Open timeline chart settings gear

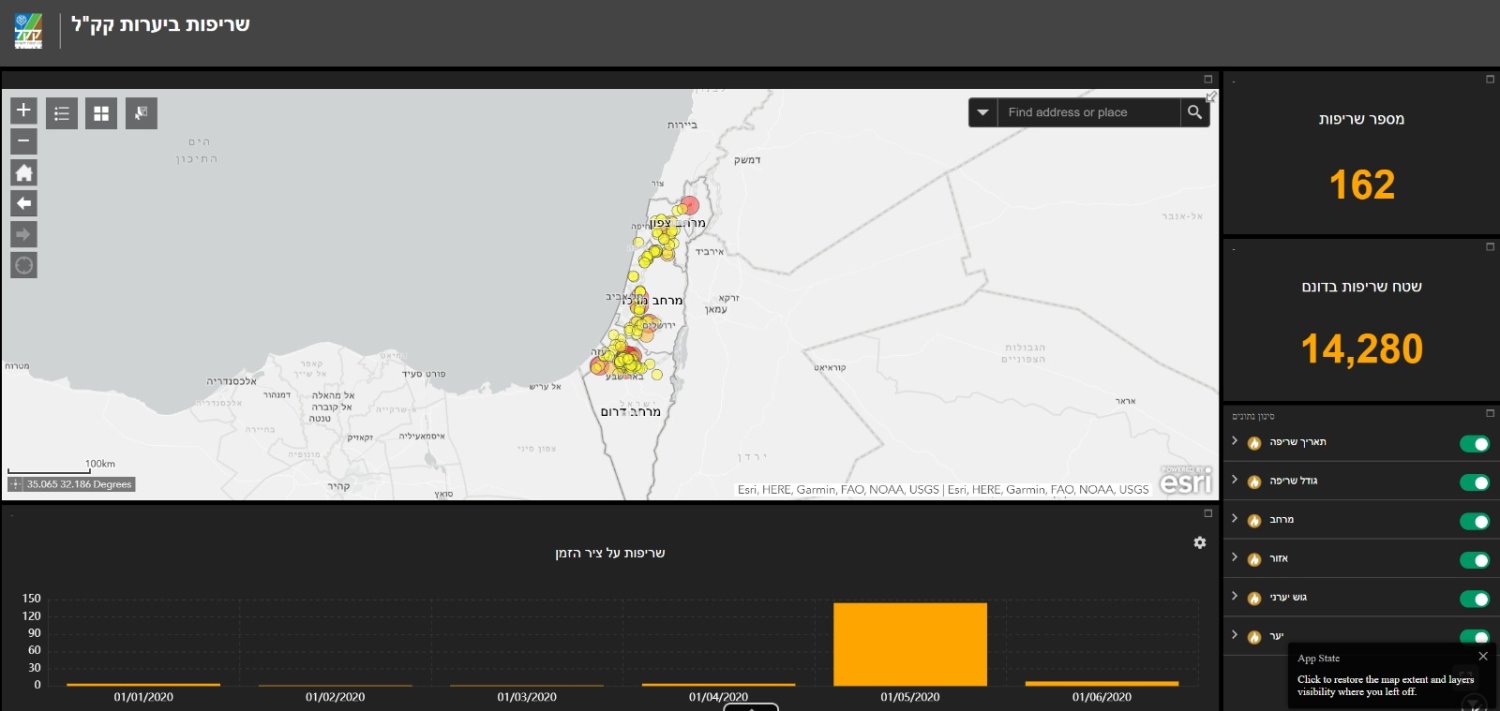click(x=1199, y=542)
